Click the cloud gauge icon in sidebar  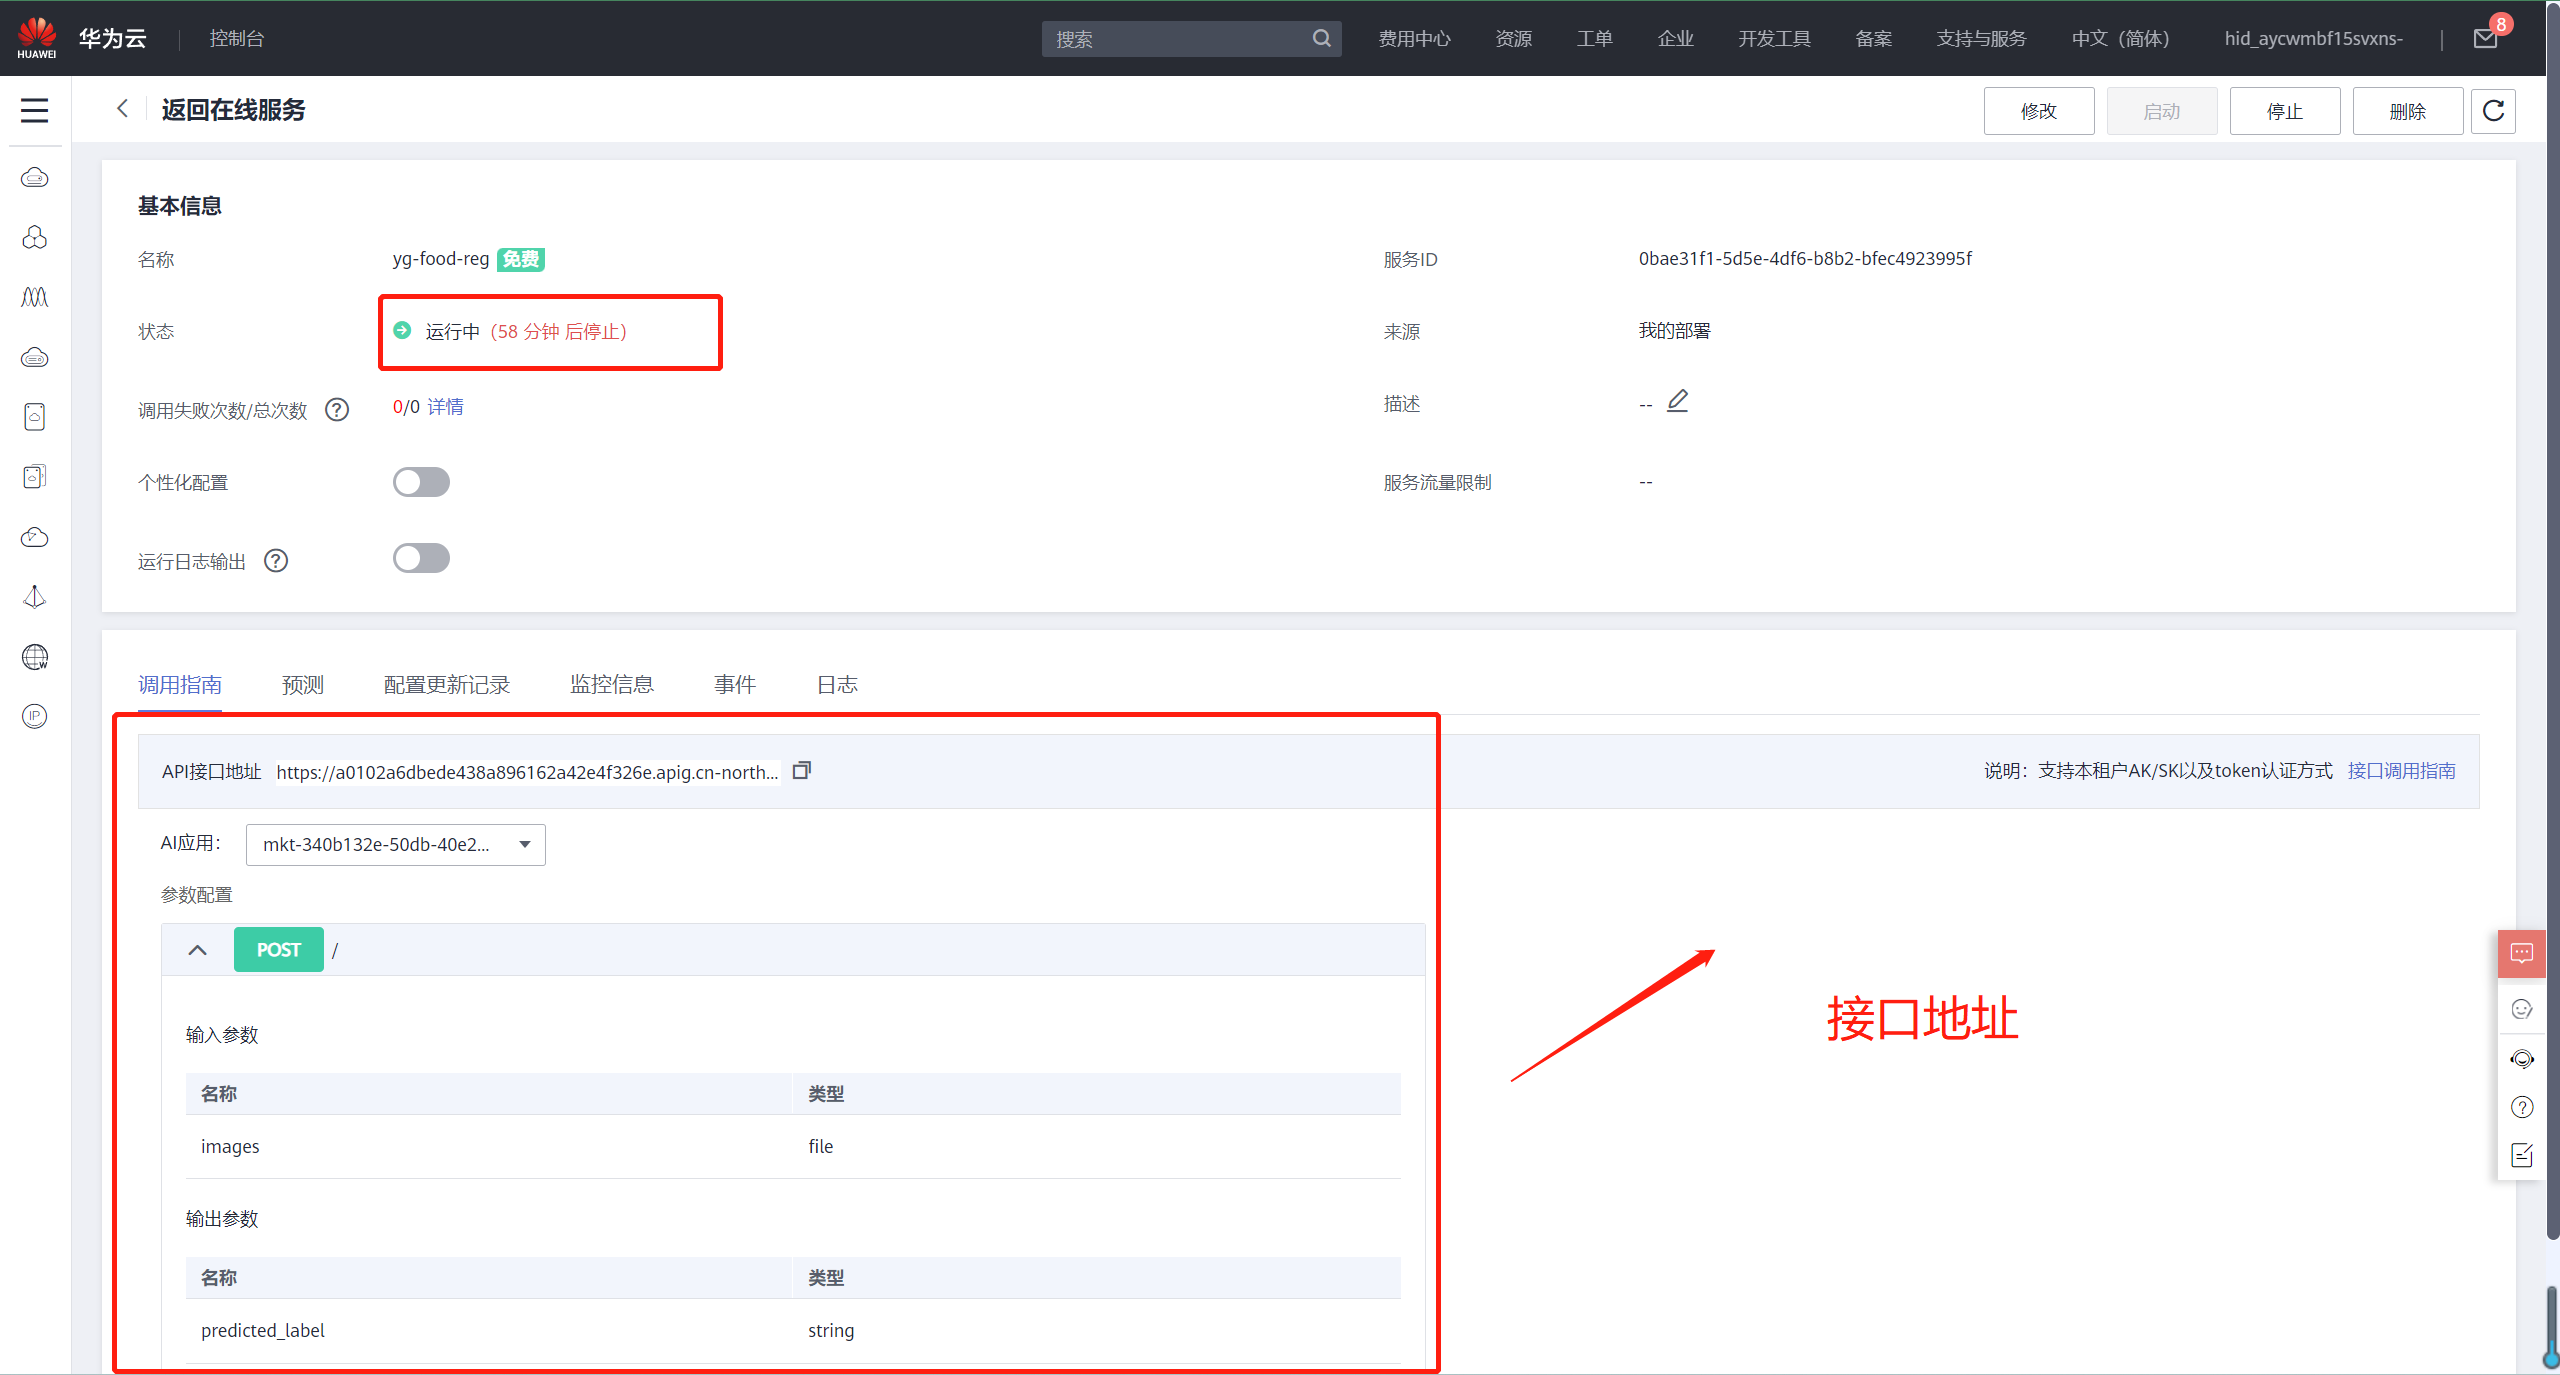click(35, 537)
